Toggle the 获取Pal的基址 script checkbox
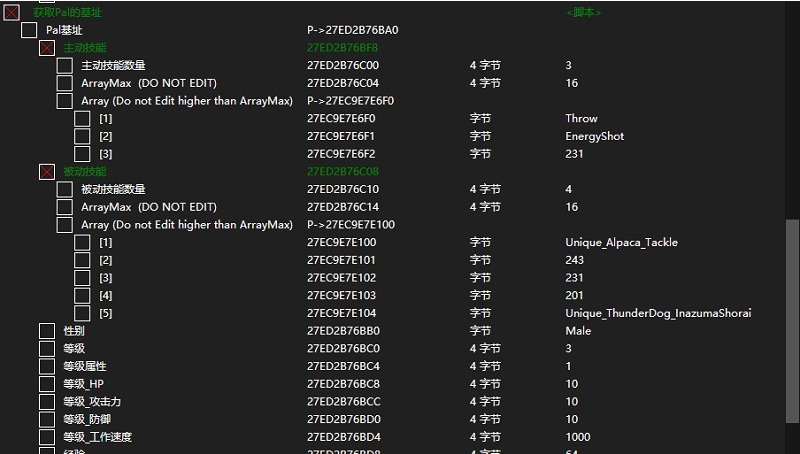Screen dimensions: 800x454 [11, 12]
